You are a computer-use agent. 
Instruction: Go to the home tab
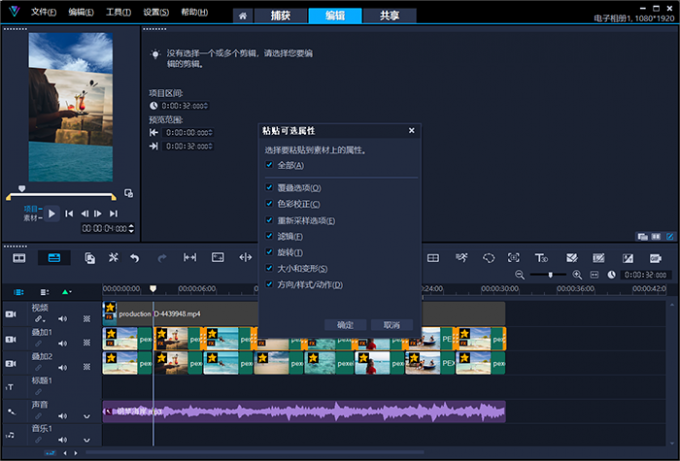(243, 16)
